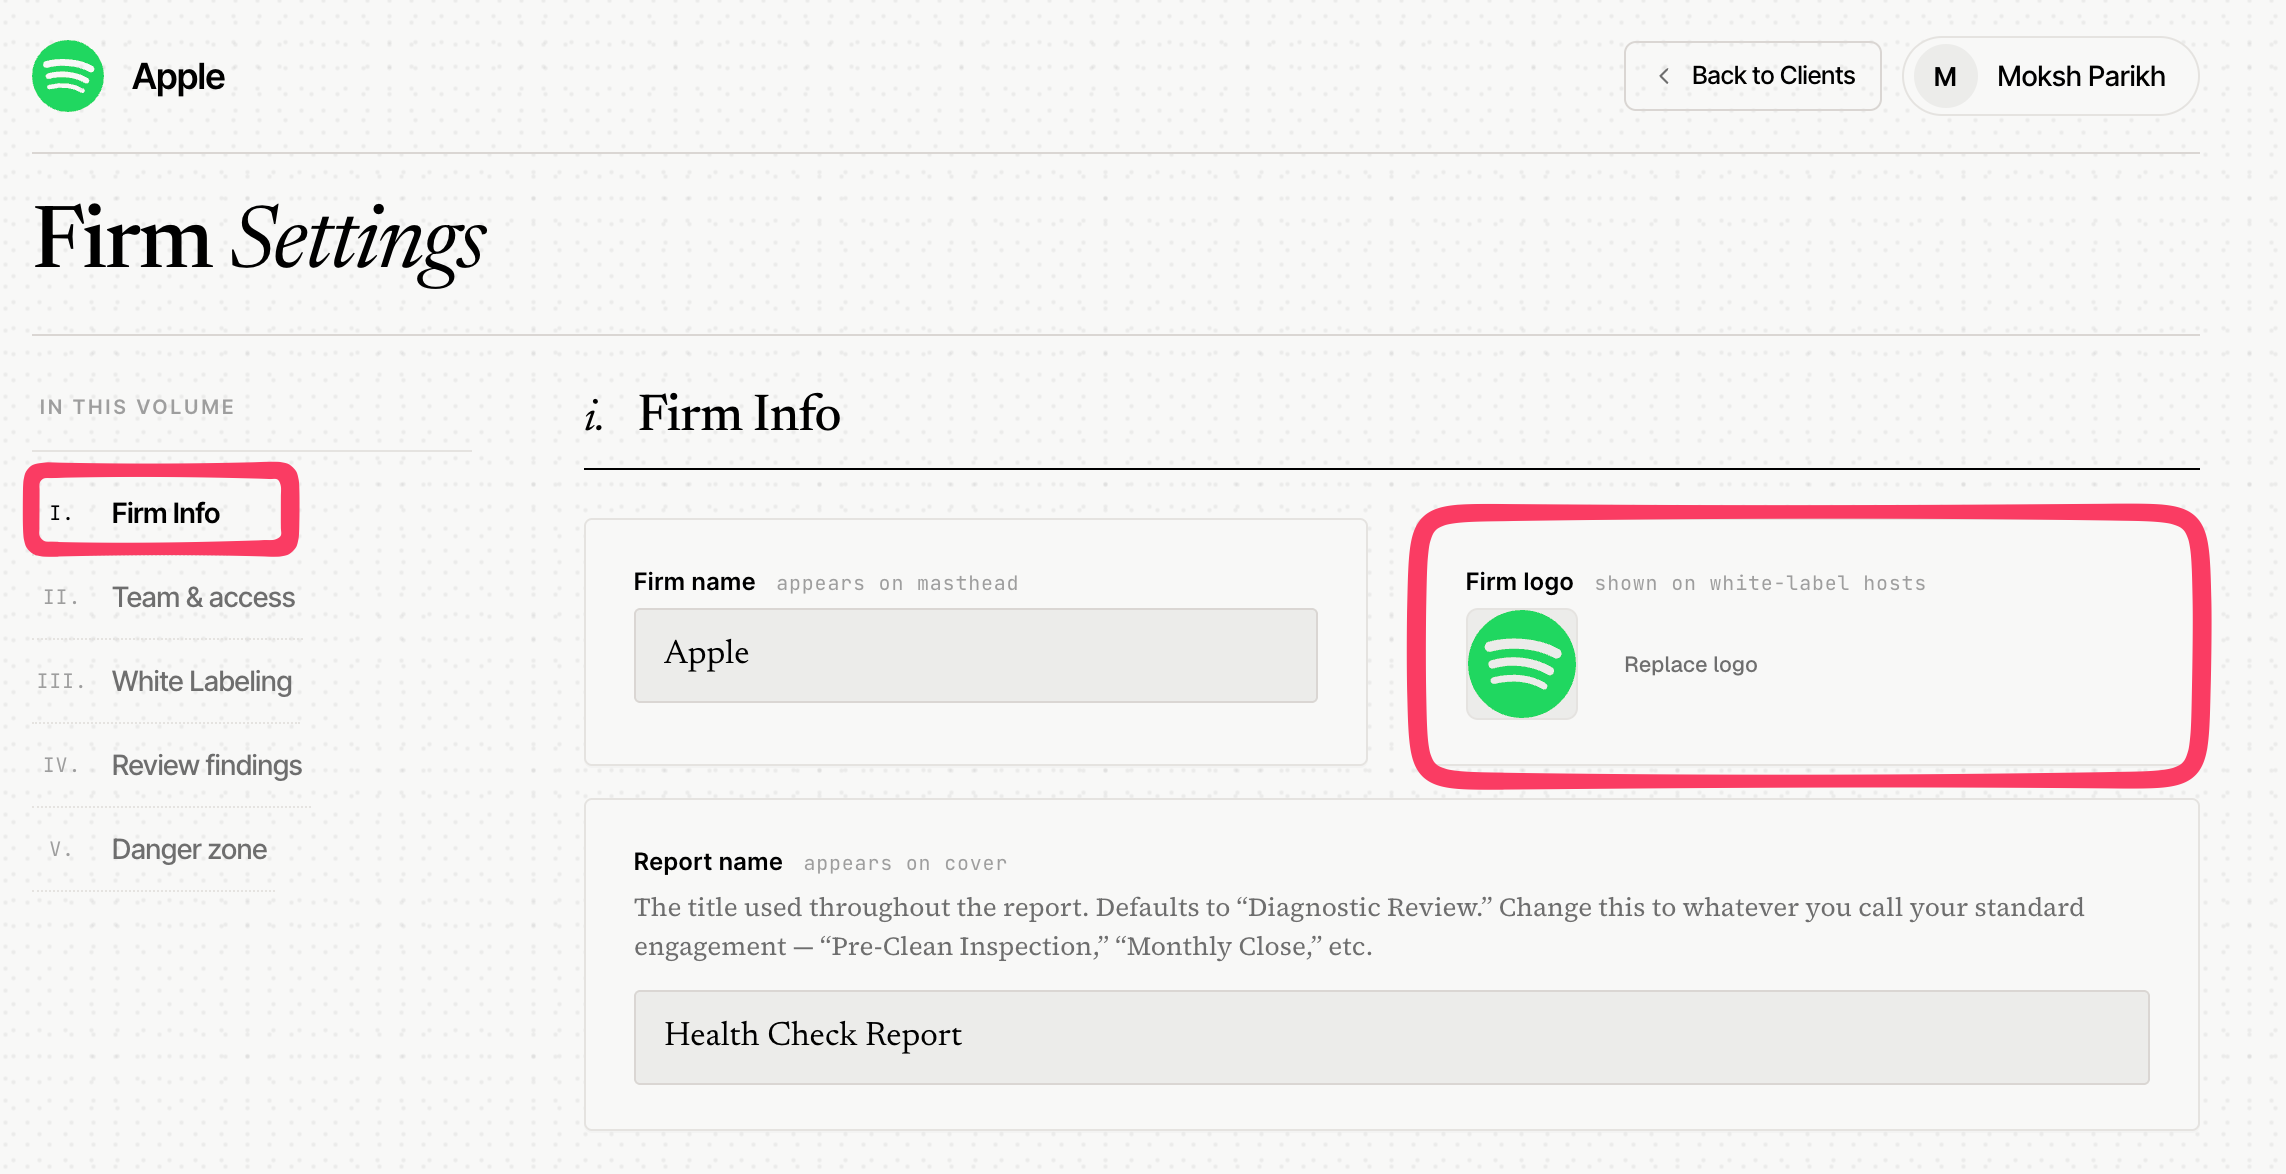Click the roman numeral I. marker

60,513
